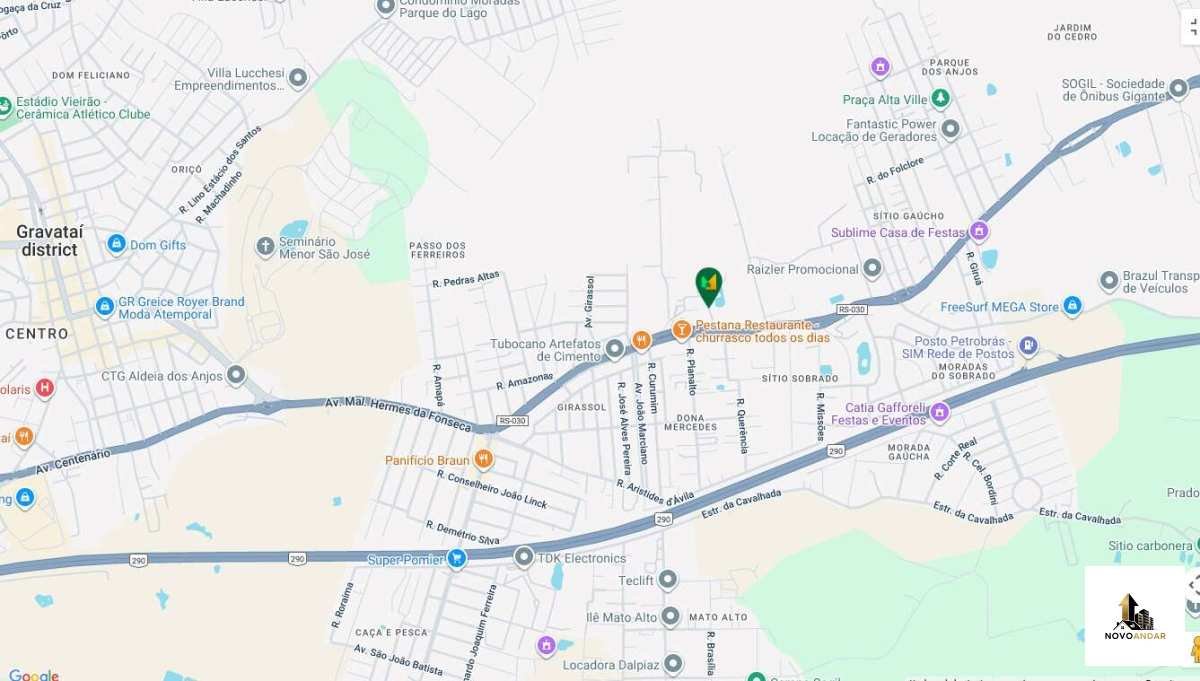The width and height of the screenshot is (1200, 681).
Task: Open the Praça Alta Ville park pin
Action: (x=940, y=99)
